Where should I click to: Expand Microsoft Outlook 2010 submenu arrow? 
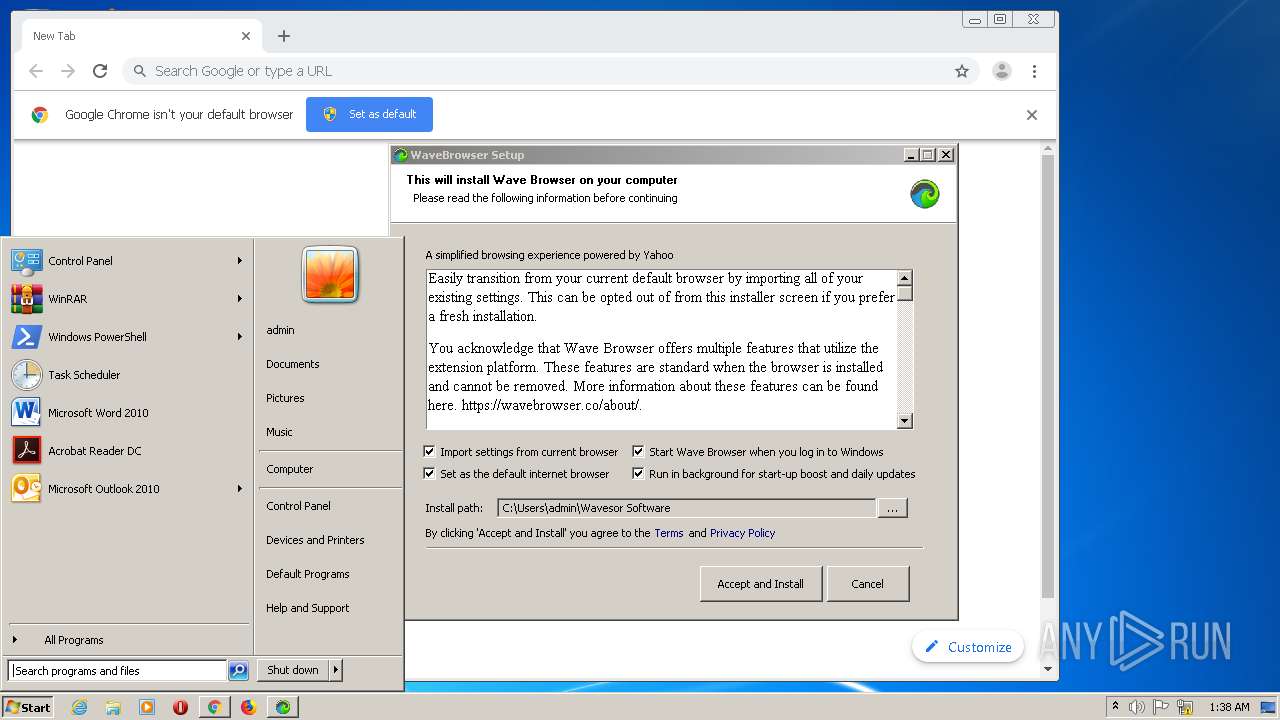[x=240, y=489]
